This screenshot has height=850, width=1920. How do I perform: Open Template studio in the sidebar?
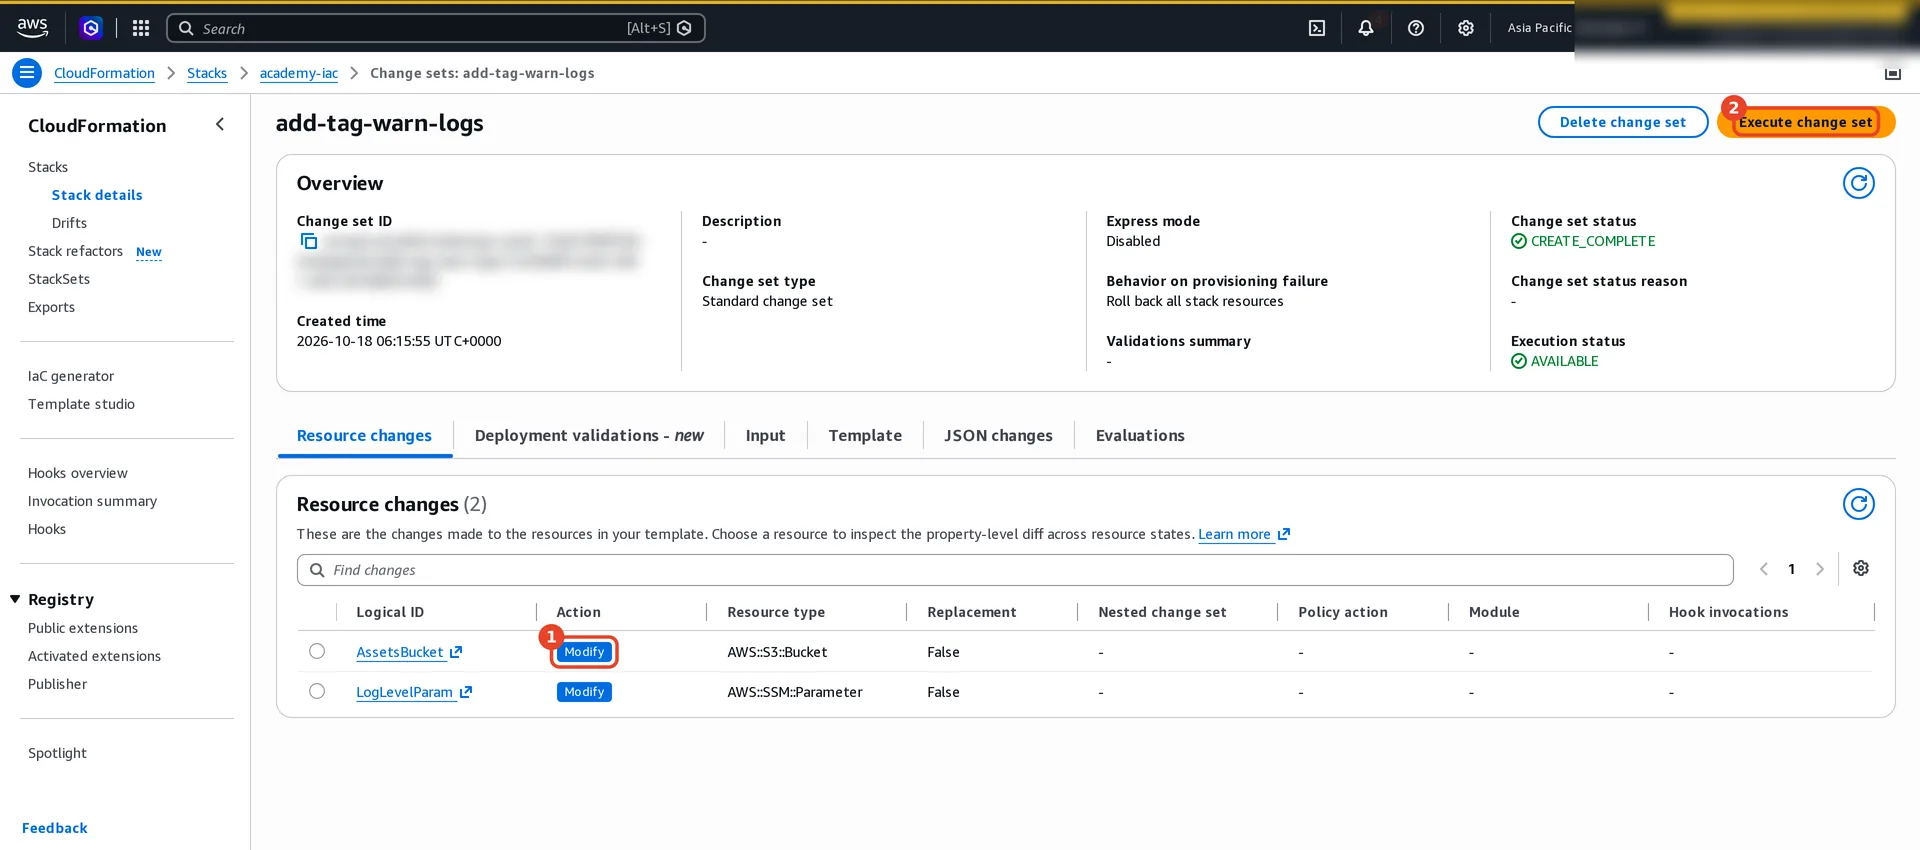(81, 404)
